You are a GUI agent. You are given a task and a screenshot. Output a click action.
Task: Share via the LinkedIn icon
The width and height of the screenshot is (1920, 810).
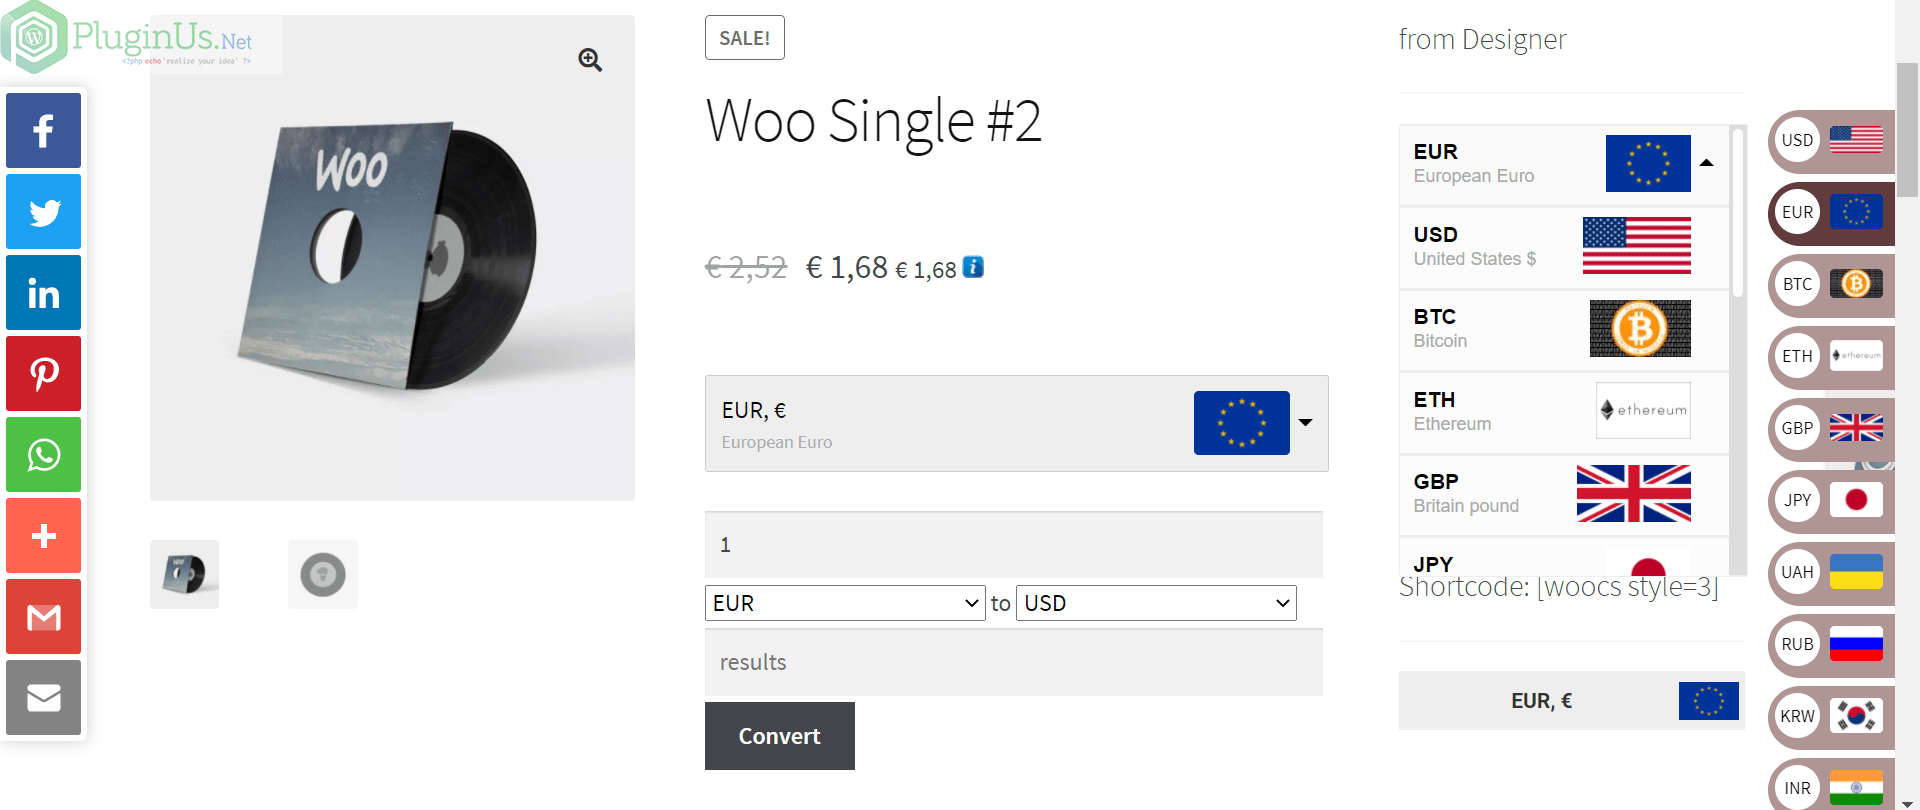(x=43, y=293)
